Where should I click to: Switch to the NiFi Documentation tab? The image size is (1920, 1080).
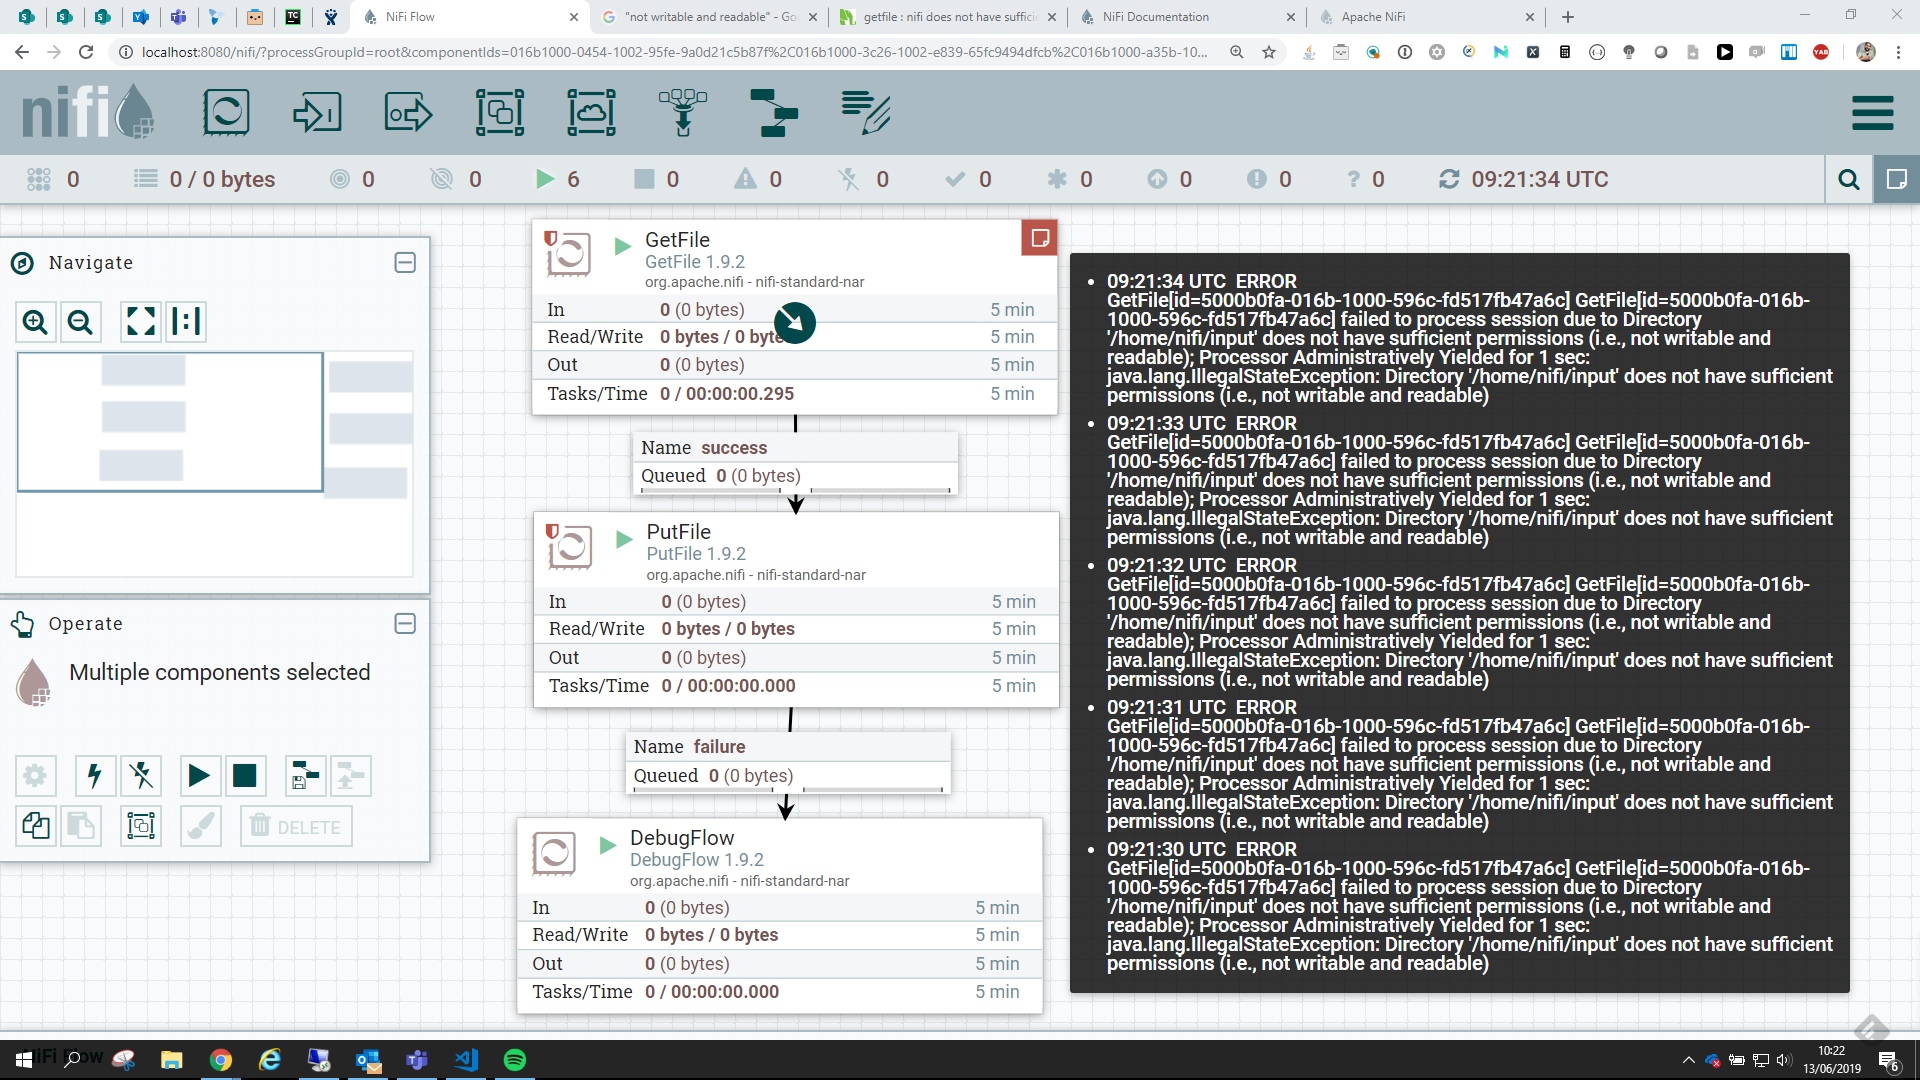click(1155, 17)
